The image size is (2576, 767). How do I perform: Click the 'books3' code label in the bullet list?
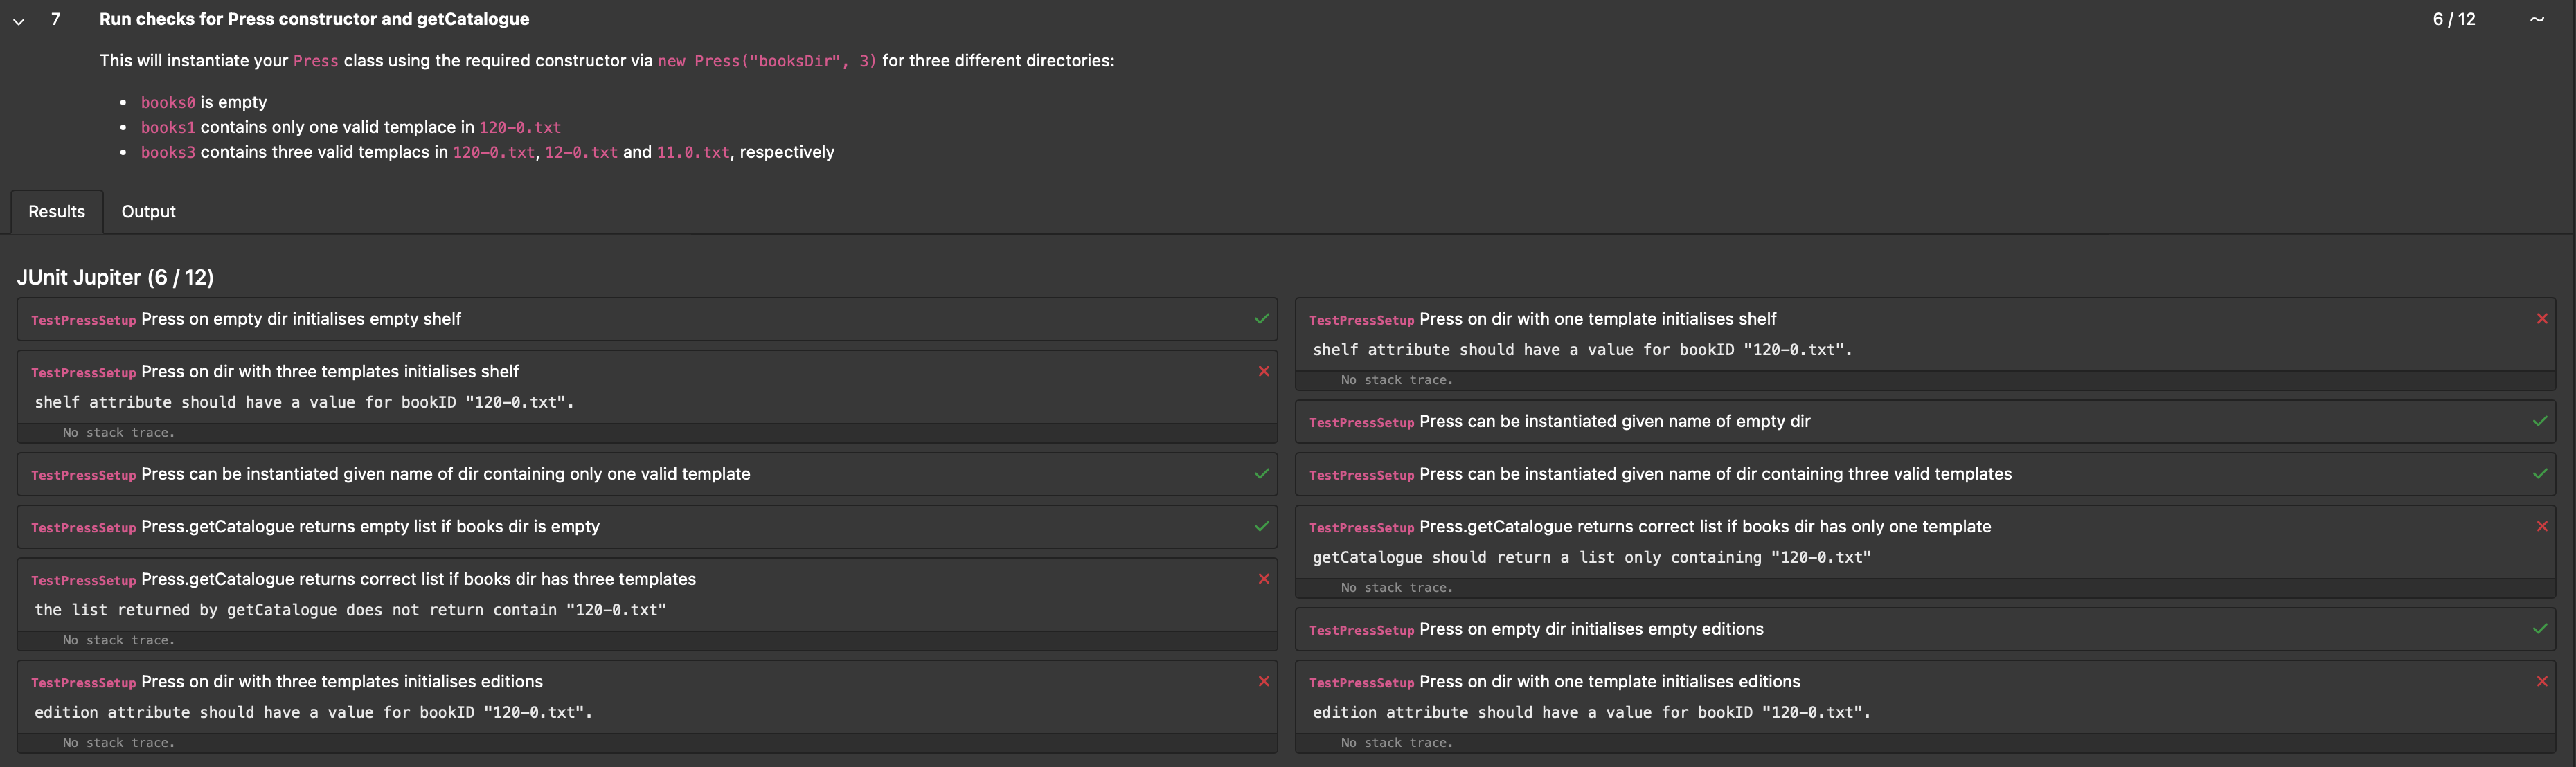point(168,152)
